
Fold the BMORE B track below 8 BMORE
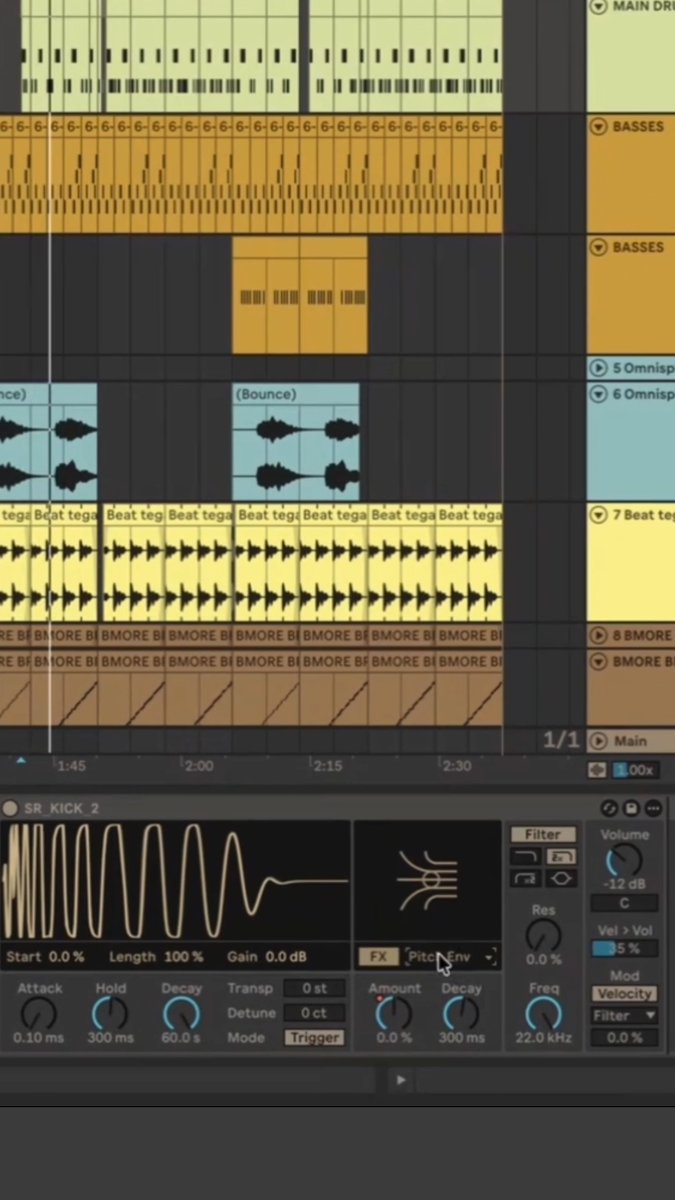pyautogui.click(x=599, y=661)
